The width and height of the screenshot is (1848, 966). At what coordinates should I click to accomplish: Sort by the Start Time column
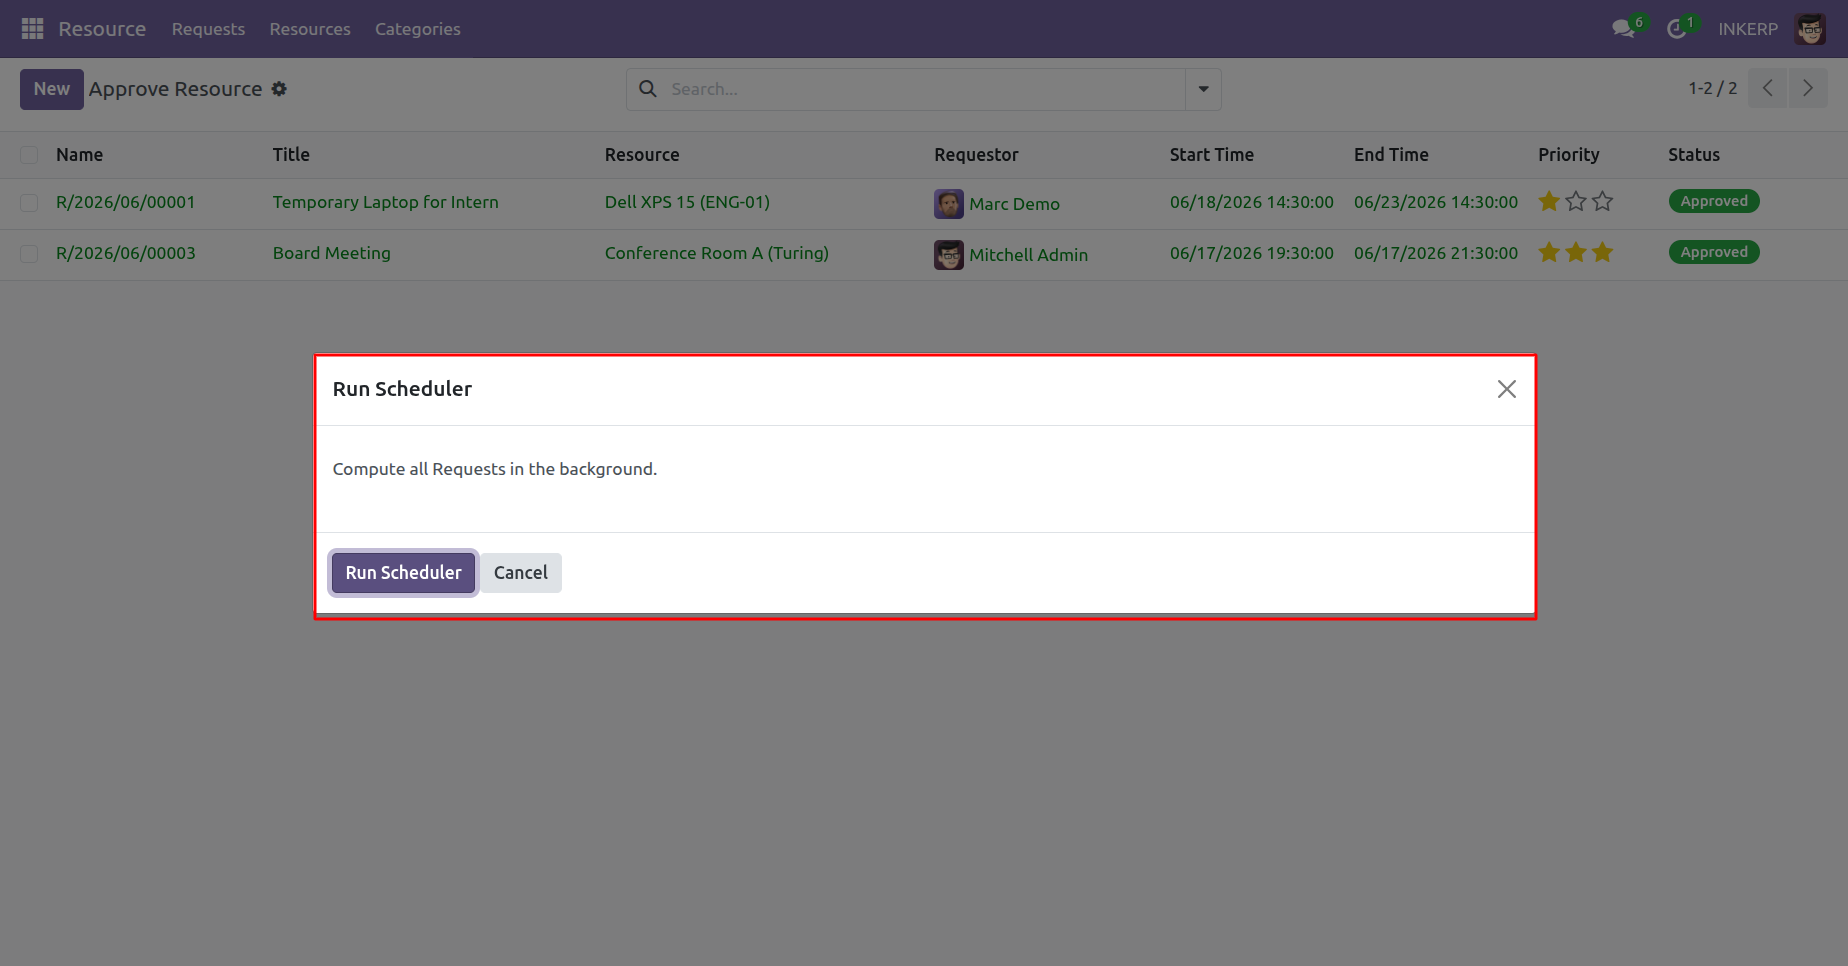[x=1211, y=155]
